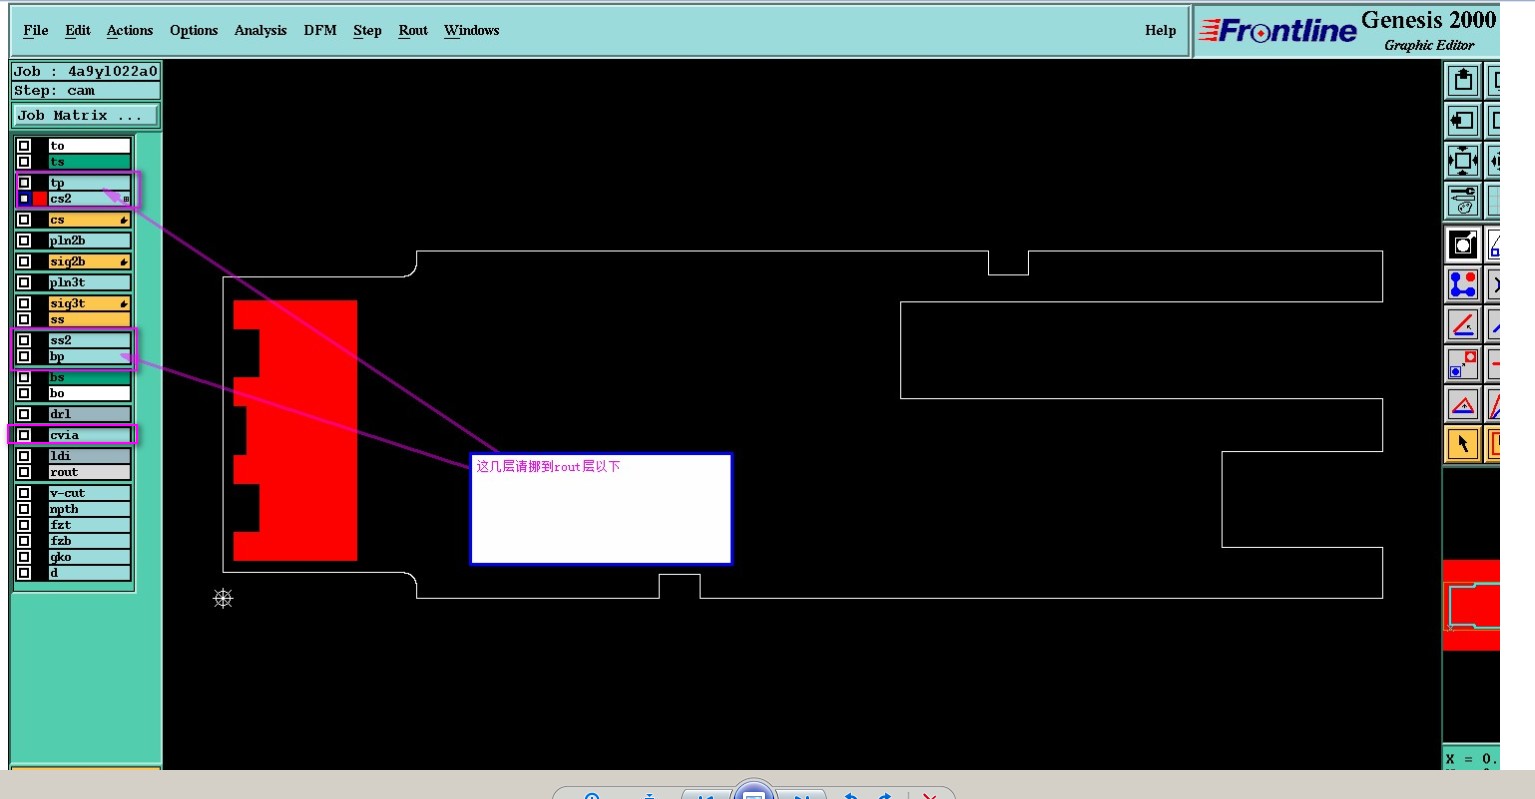Select the bs layer name
The width and height of the screenshot is (1535, 799).
point(90,378)
